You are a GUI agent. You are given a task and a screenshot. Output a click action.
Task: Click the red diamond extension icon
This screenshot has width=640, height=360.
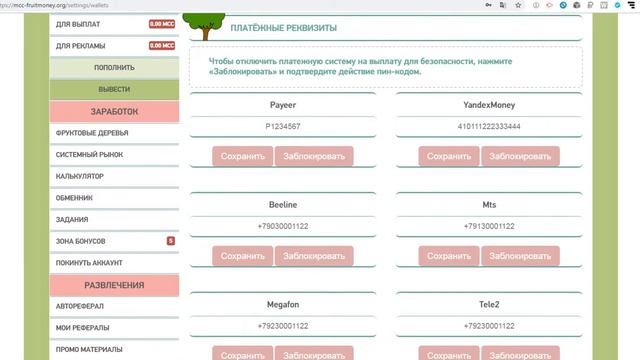click(x=549, y=5)
